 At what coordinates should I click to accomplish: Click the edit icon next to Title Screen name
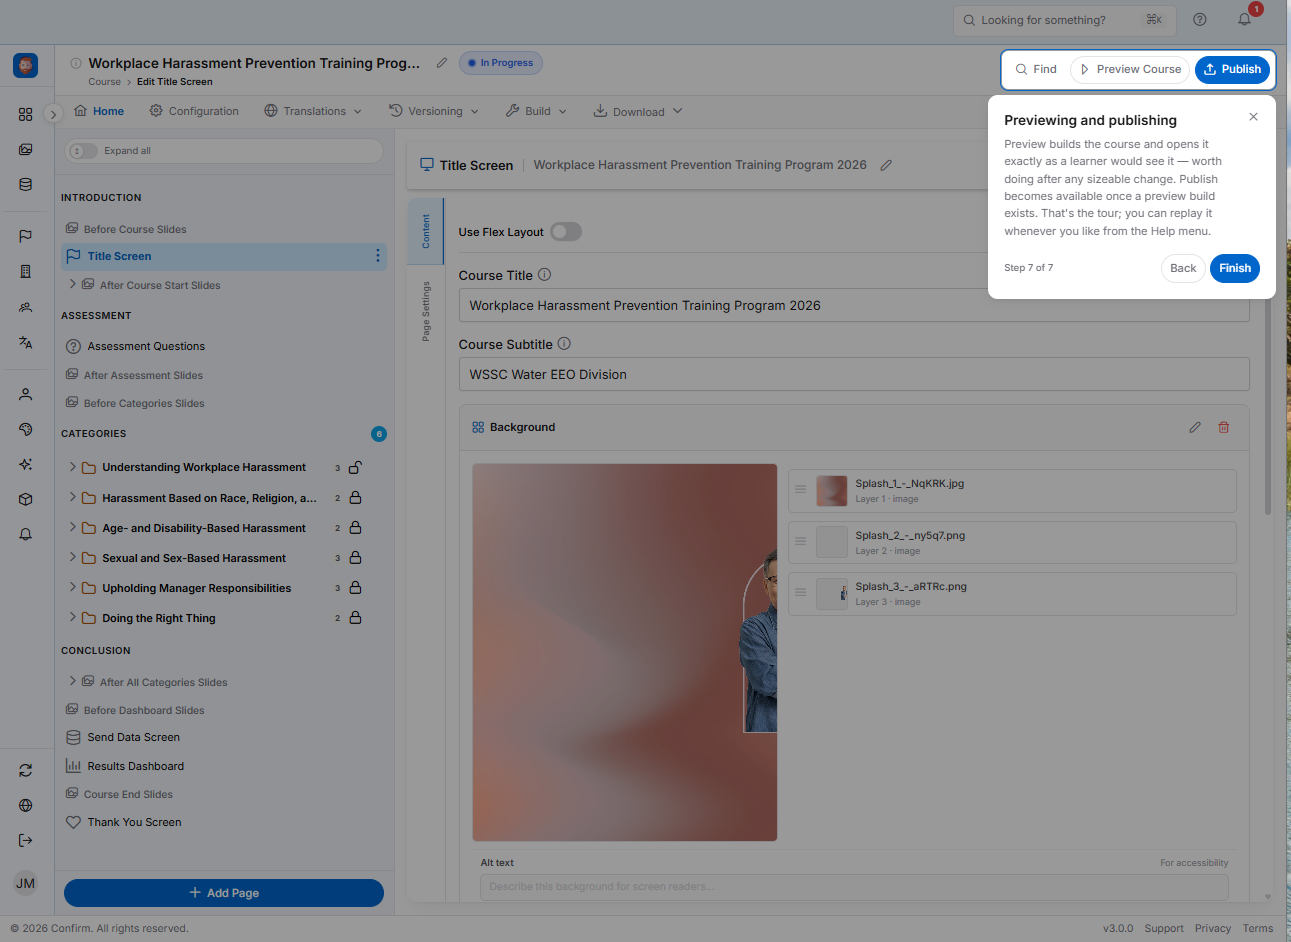886,165
